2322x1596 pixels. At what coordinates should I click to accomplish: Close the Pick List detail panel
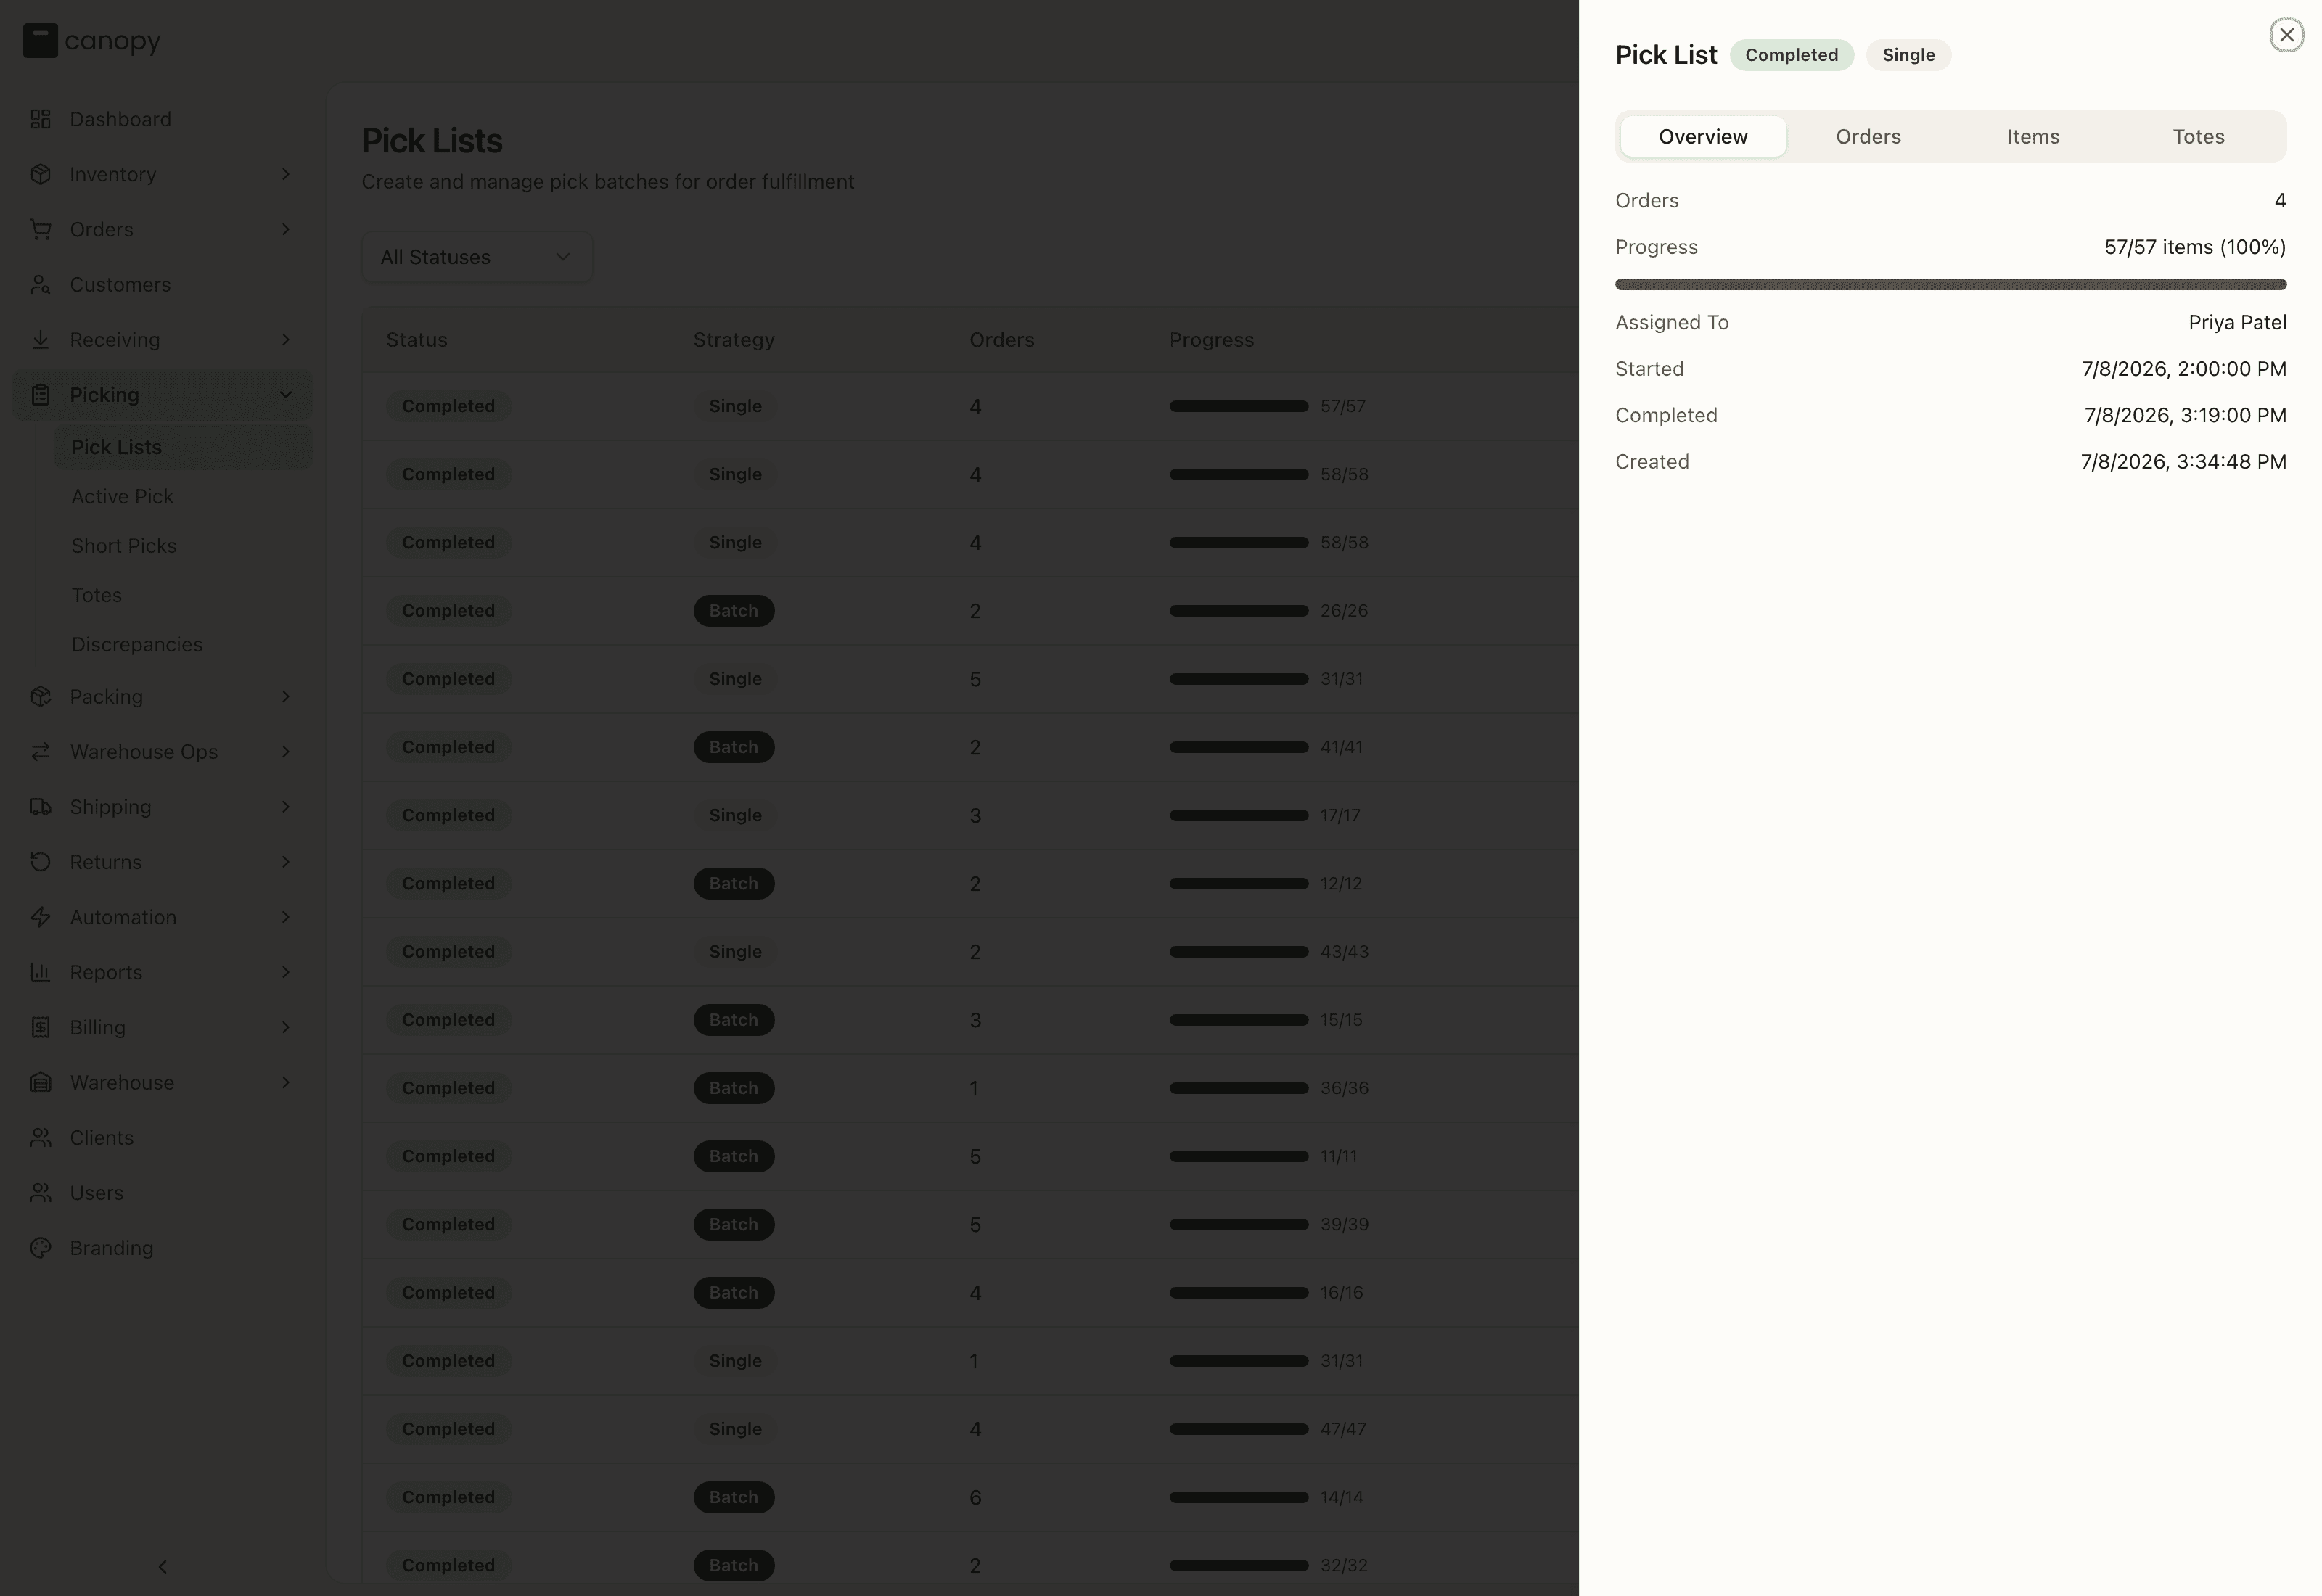pyautogui.click(x=2286, y=35)
